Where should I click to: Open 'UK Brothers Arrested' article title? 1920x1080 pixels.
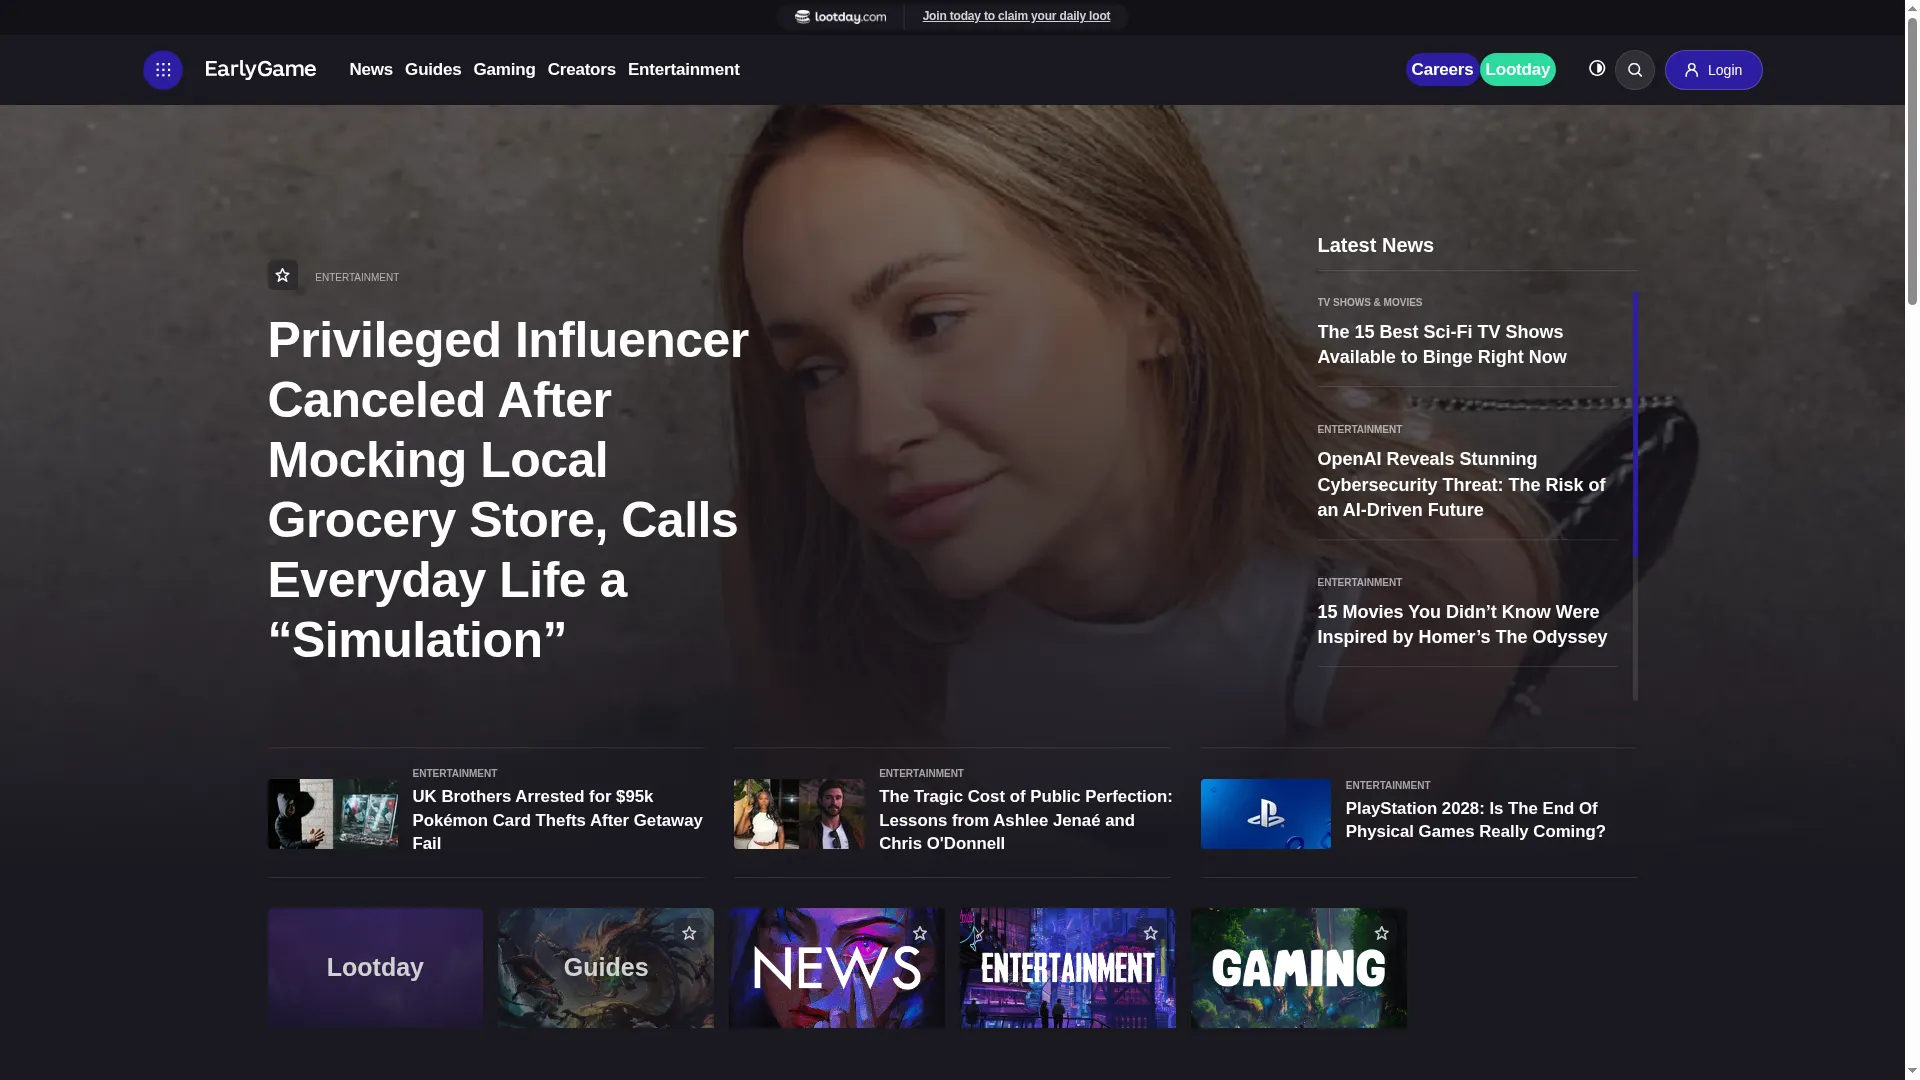pos(557,820)
